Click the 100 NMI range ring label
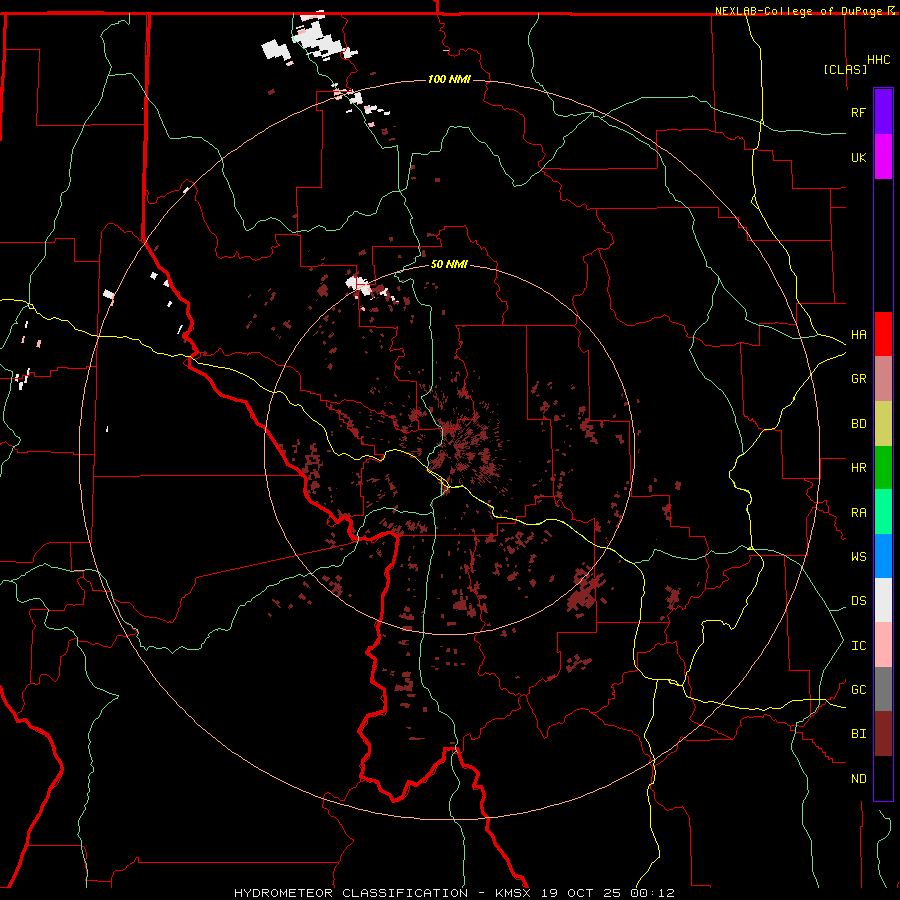 [449, 79]
